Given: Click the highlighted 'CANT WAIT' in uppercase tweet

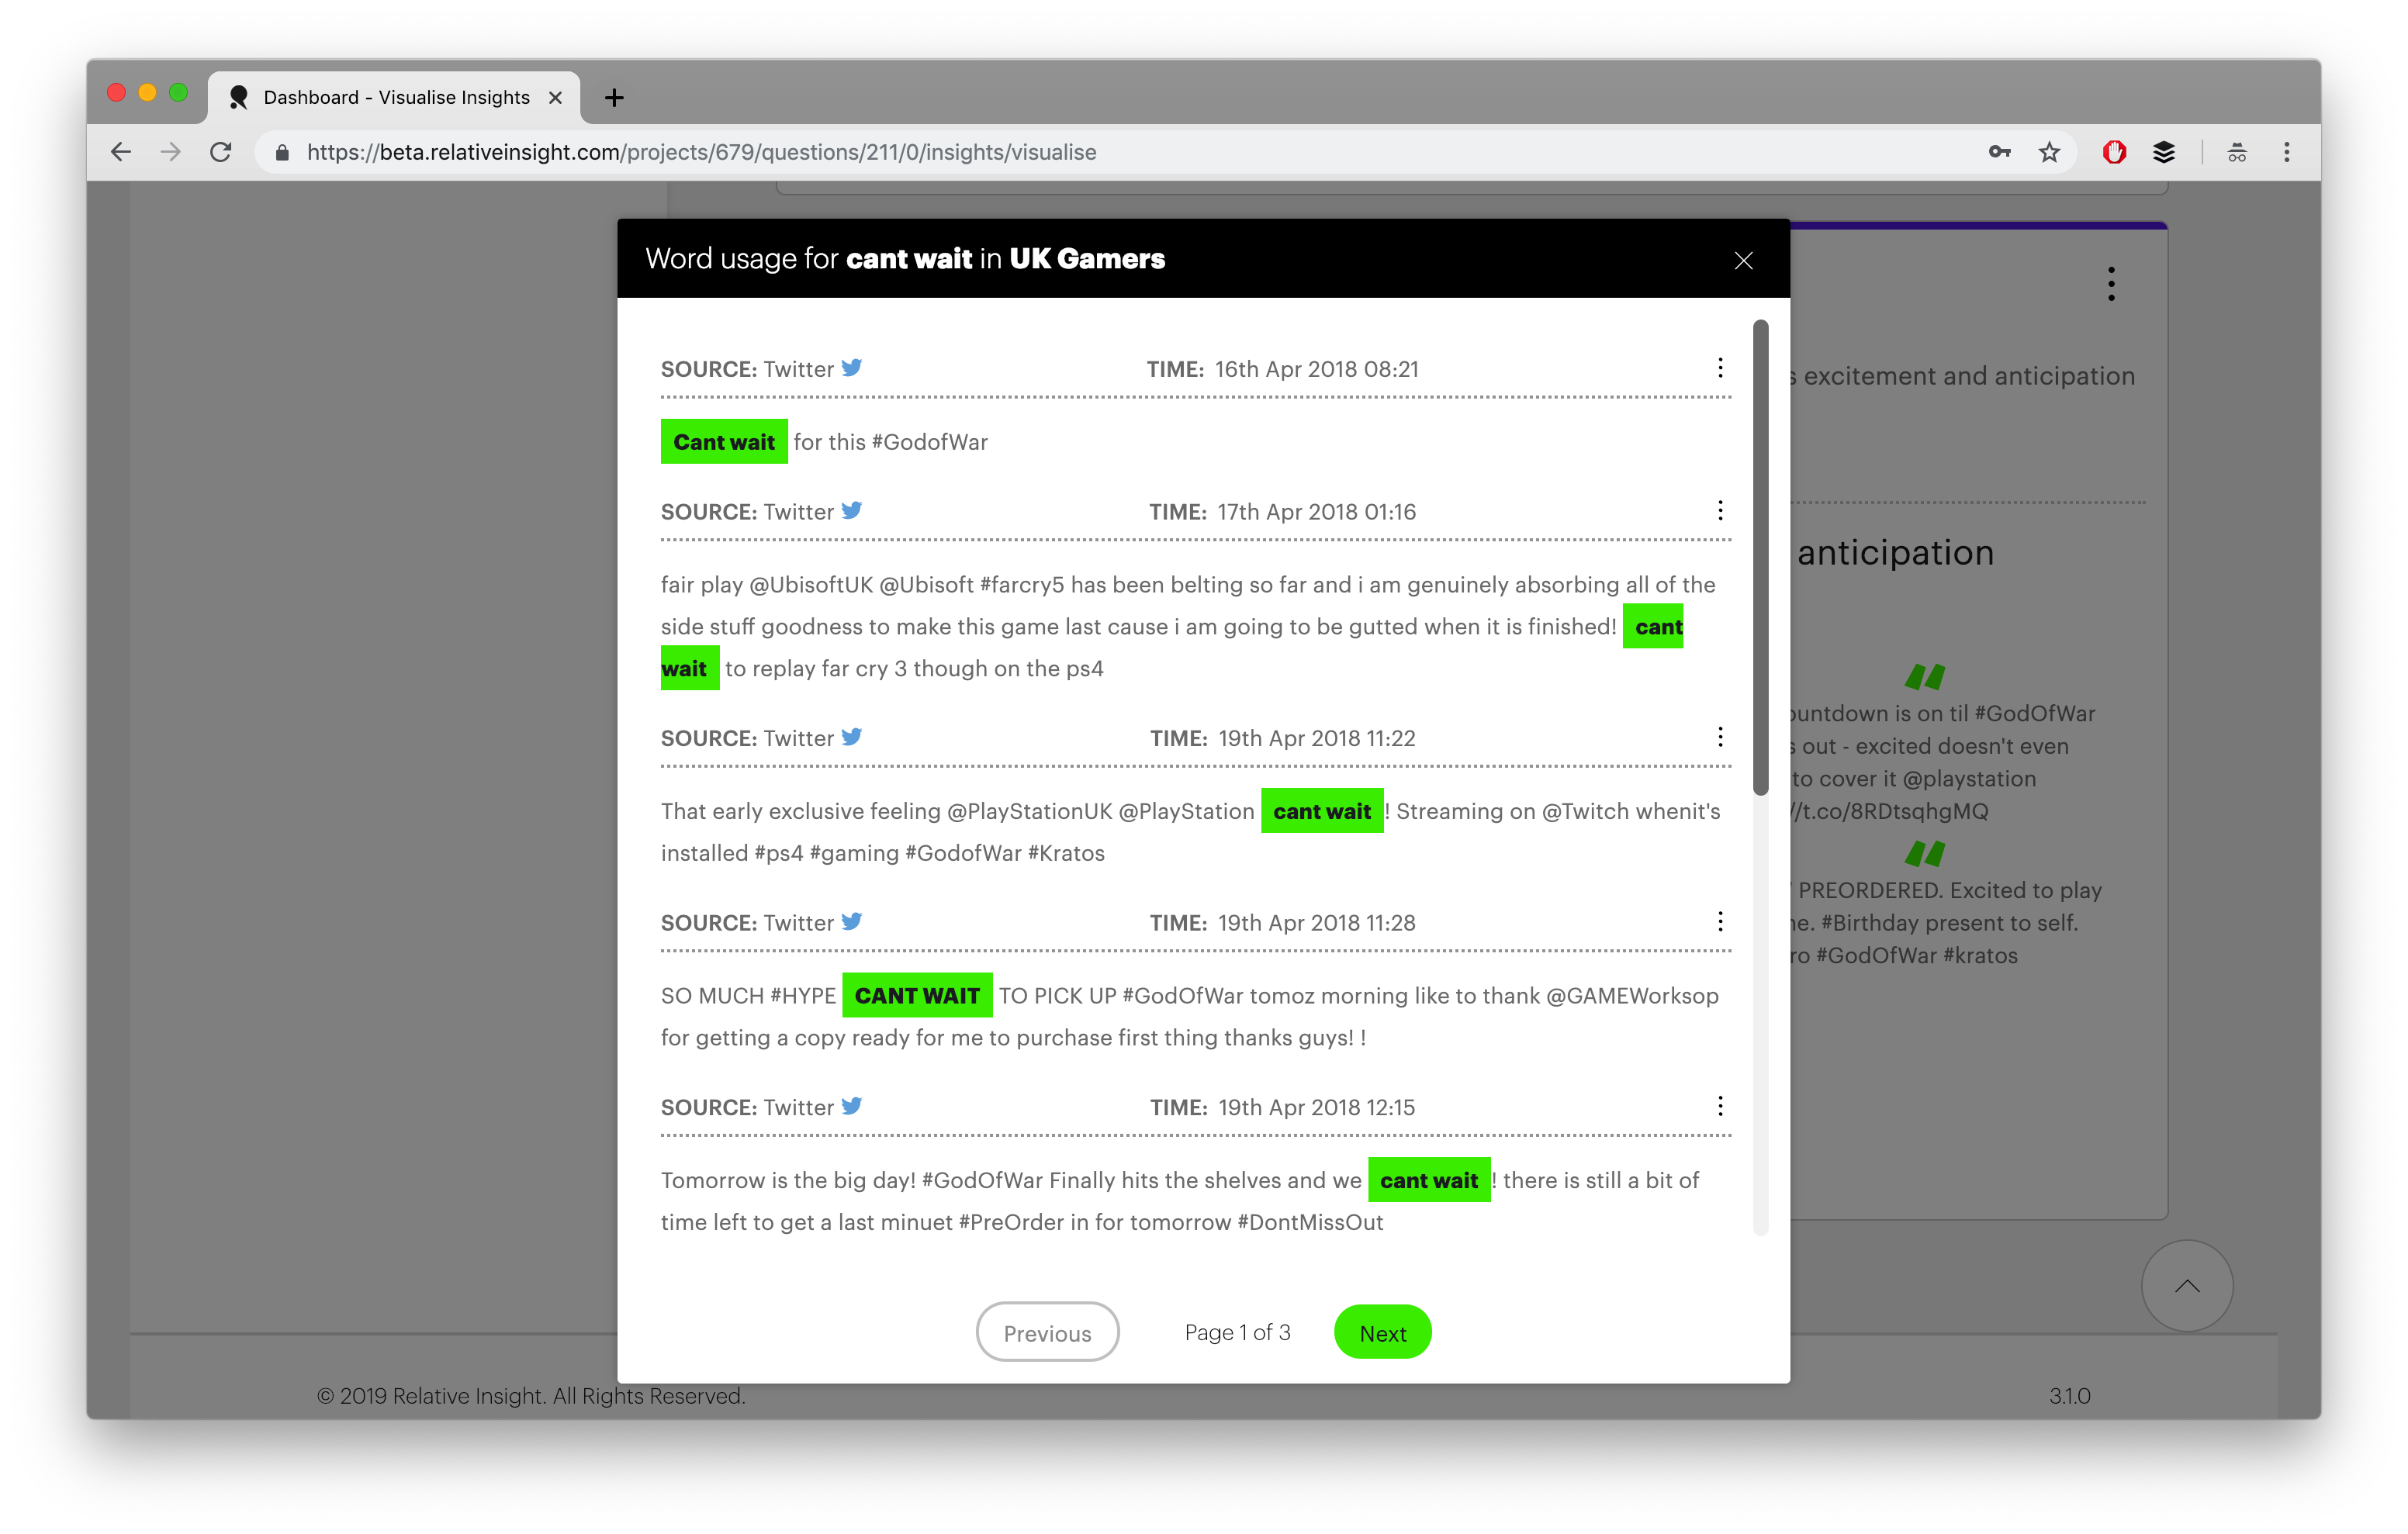Looking at the screenshot, I should click(x=917, y=995).
